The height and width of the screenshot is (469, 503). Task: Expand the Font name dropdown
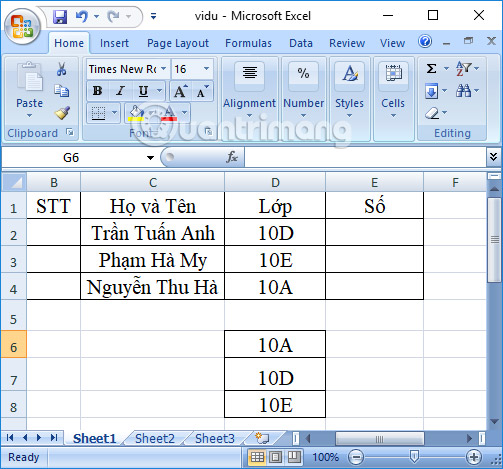click(164, 69)
